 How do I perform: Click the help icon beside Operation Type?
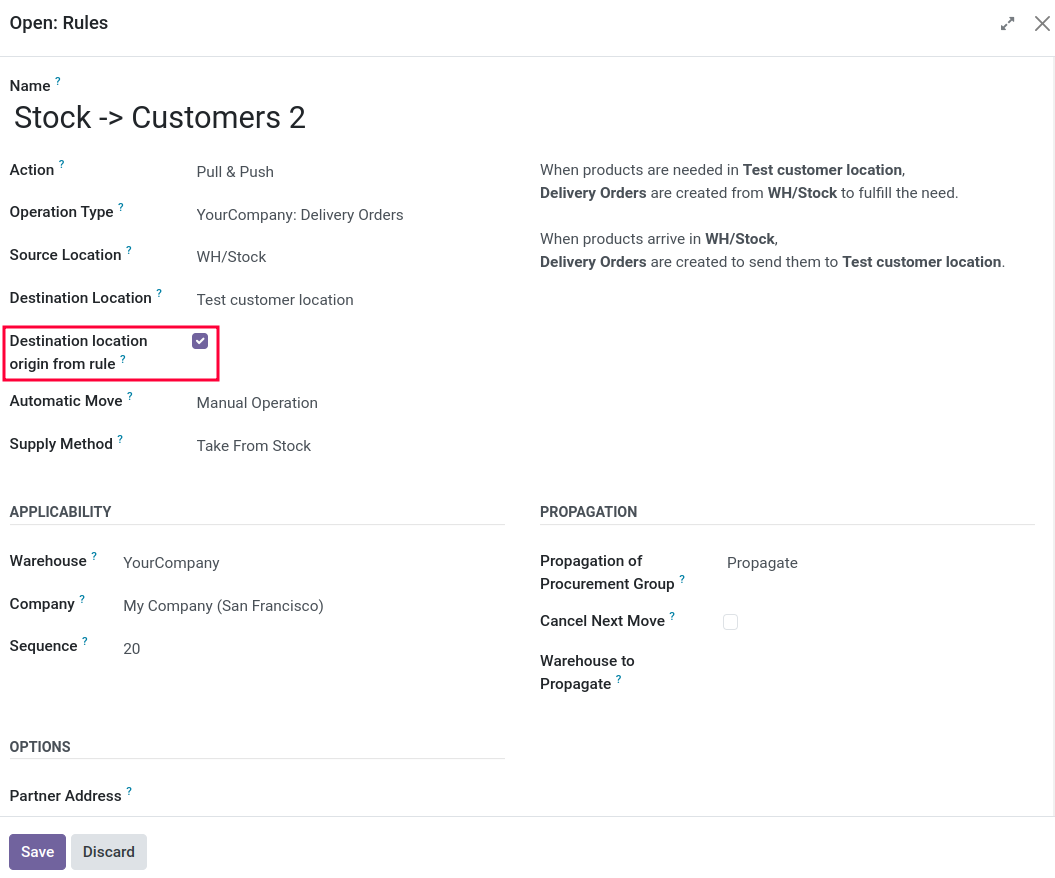pos(120,207)
